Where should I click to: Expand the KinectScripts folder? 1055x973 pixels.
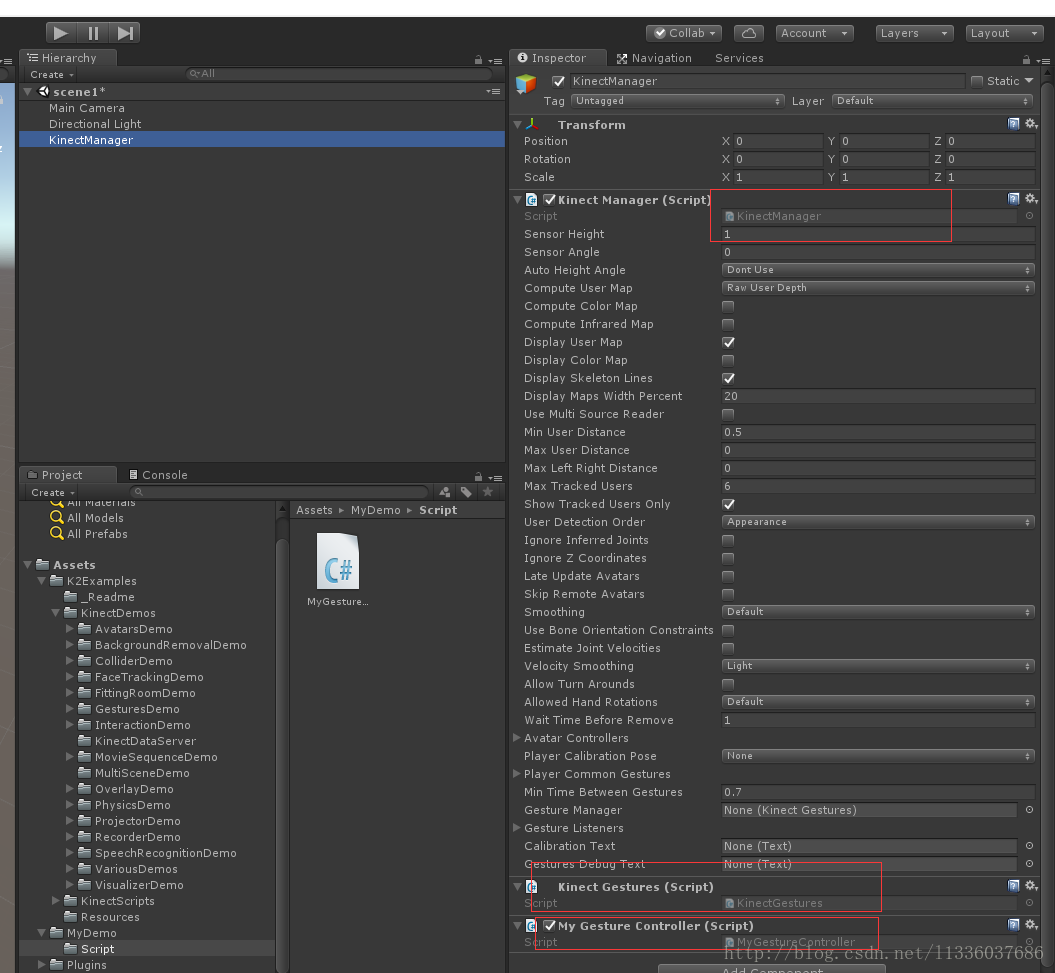(56, 900)
